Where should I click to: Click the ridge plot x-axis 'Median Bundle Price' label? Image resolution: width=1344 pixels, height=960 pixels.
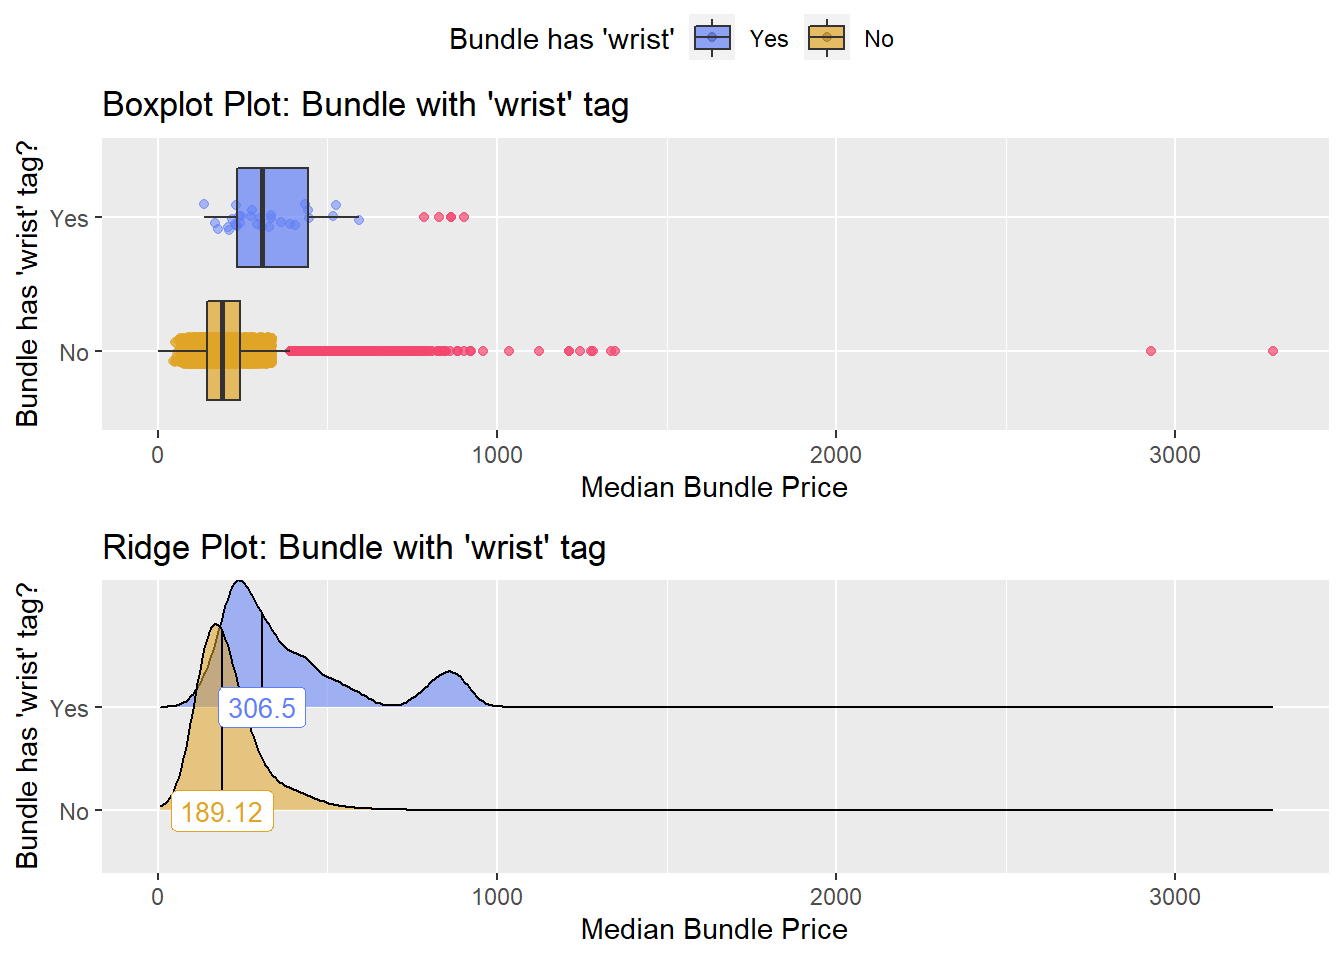pyautogui.click(x=714, y=929)
